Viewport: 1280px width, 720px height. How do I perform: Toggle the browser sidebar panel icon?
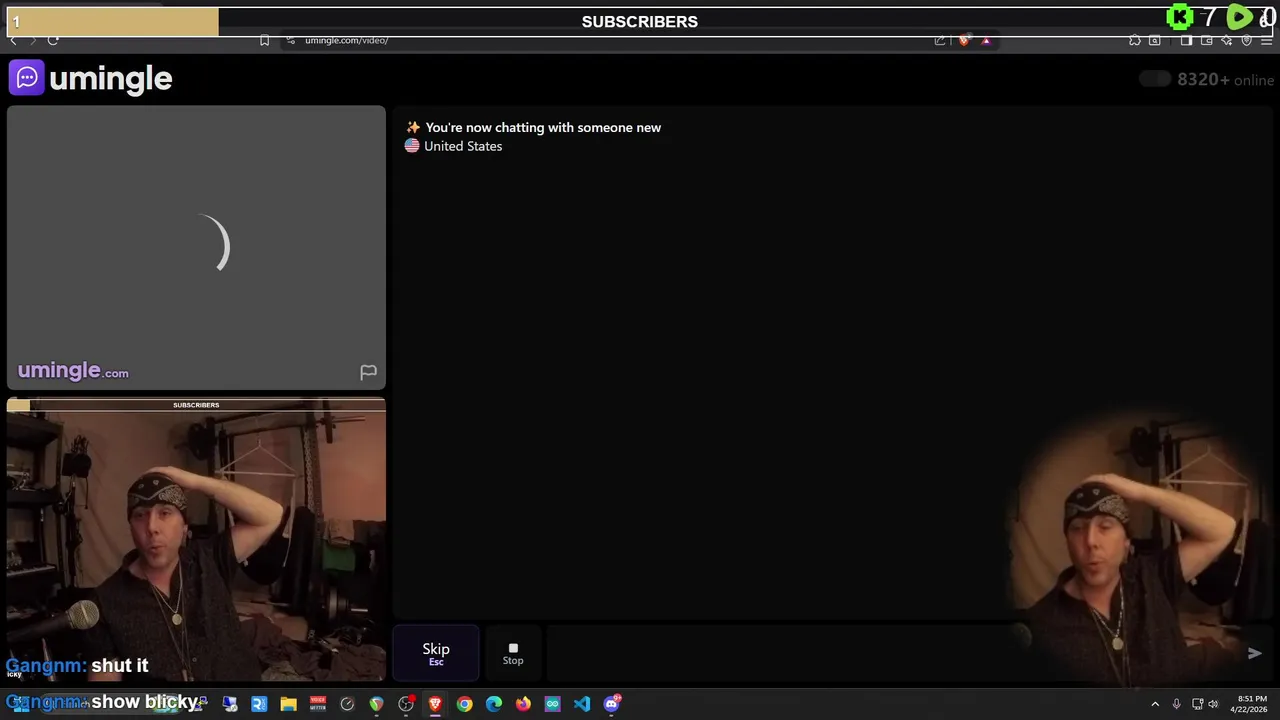(1186, 40)
